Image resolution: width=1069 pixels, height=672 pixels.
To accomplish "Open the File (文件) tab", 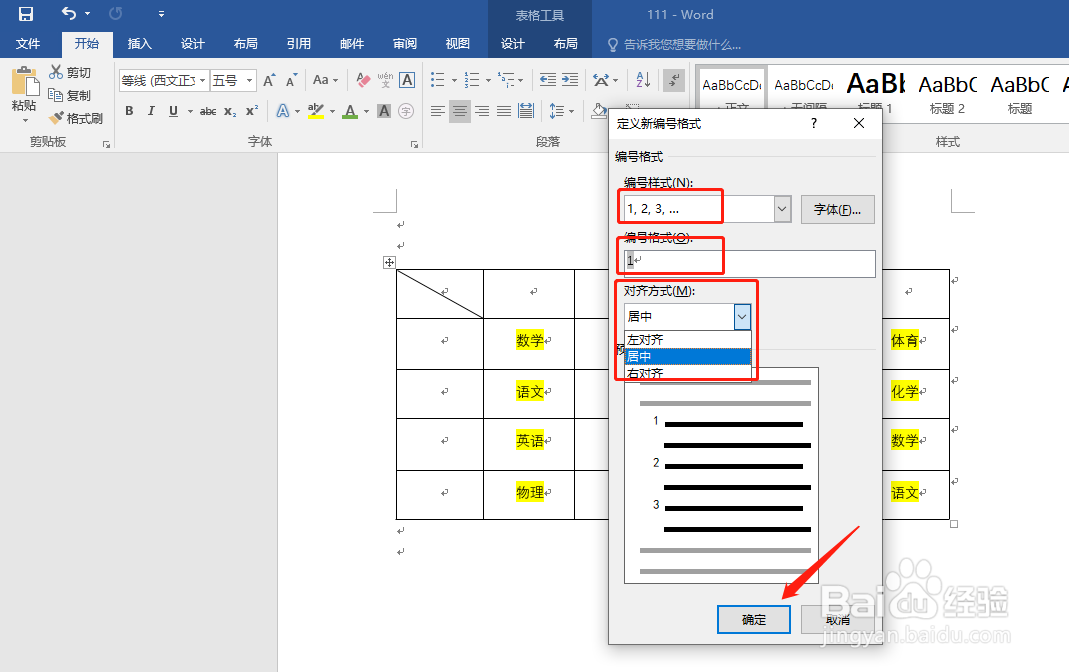I will 28,44.
